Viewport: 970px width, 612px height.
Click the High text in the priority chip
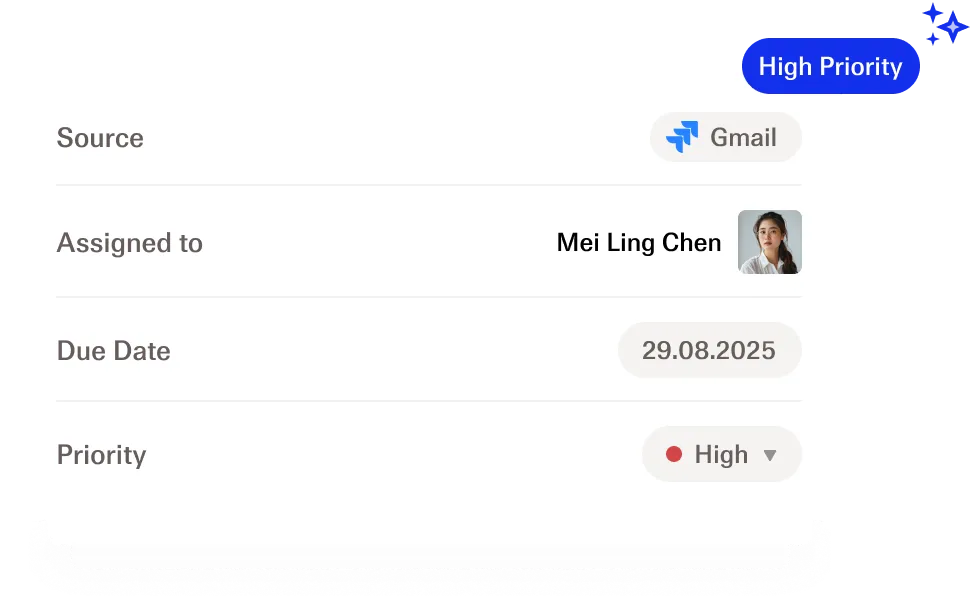pos(721,455)
